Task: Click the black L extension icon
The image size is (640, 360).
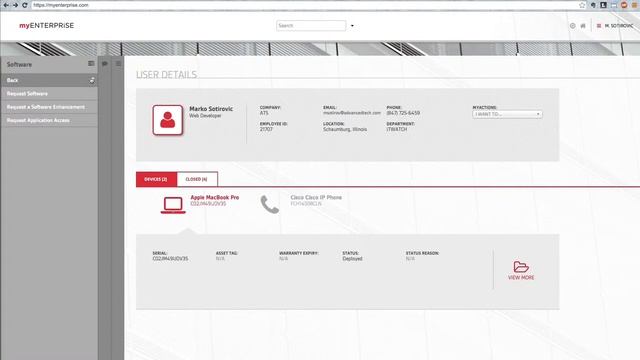Action: click(603, 5)
